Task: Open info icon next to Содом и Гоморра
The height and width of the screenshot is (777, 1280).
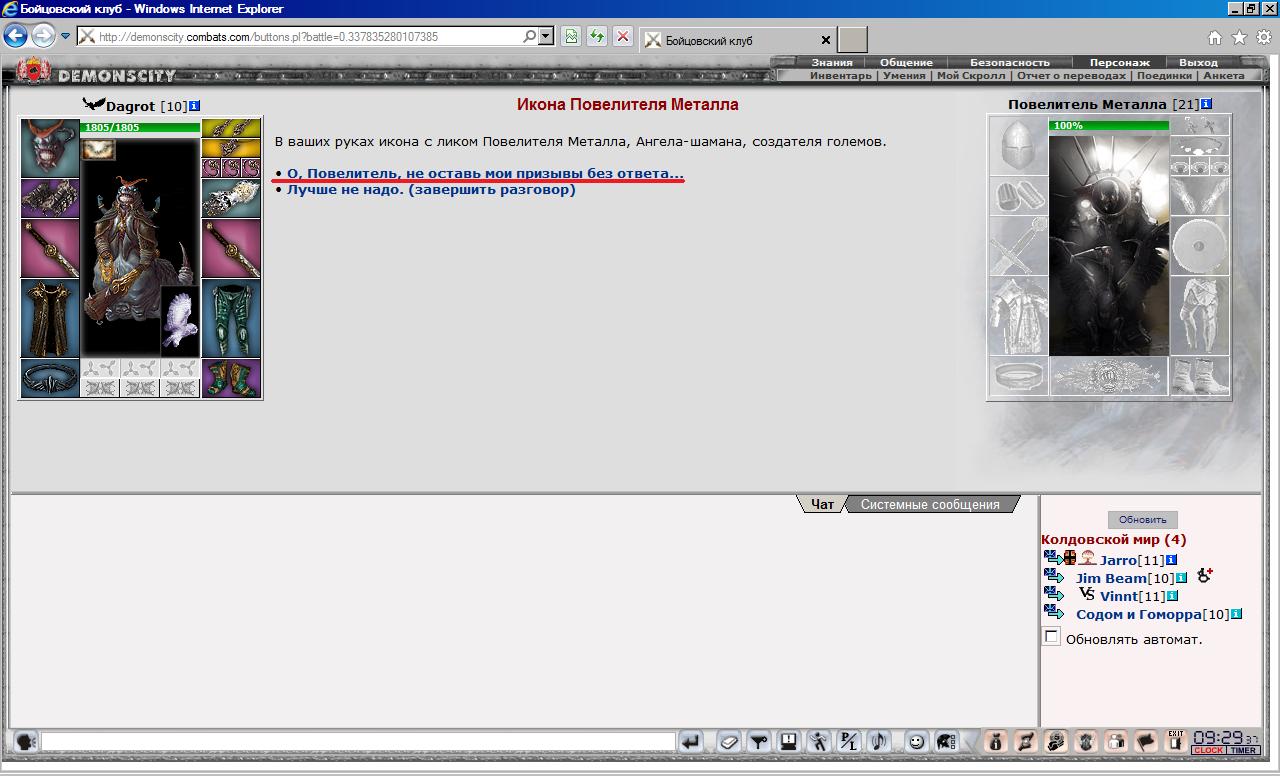Action: 1236,614
